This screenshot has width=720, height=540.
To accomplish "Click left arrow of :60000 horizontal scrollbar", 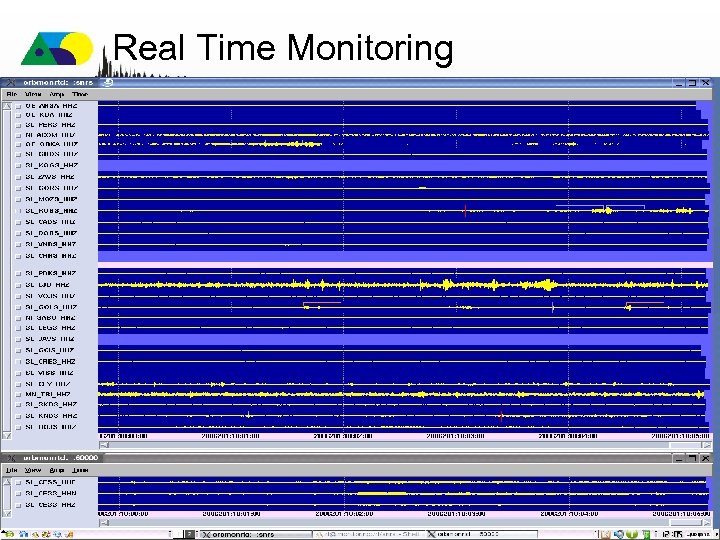I will 104,522.
